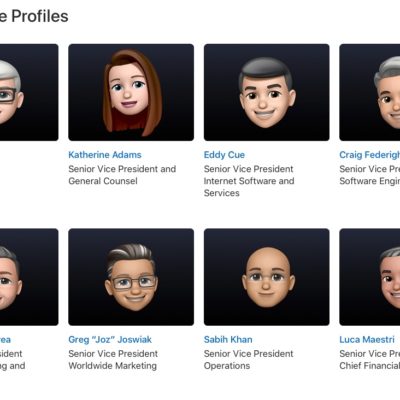The height and width of the screenshot is (400, 400).
Task: Click "Senior Vice President and General Counsel" text
Action: tap(122, 175)
